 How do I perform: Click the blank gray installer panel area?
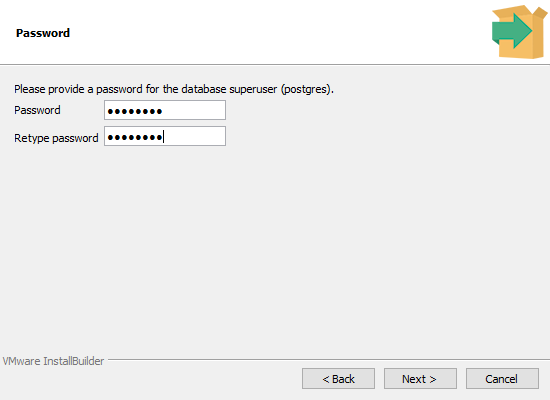(275, 246)
